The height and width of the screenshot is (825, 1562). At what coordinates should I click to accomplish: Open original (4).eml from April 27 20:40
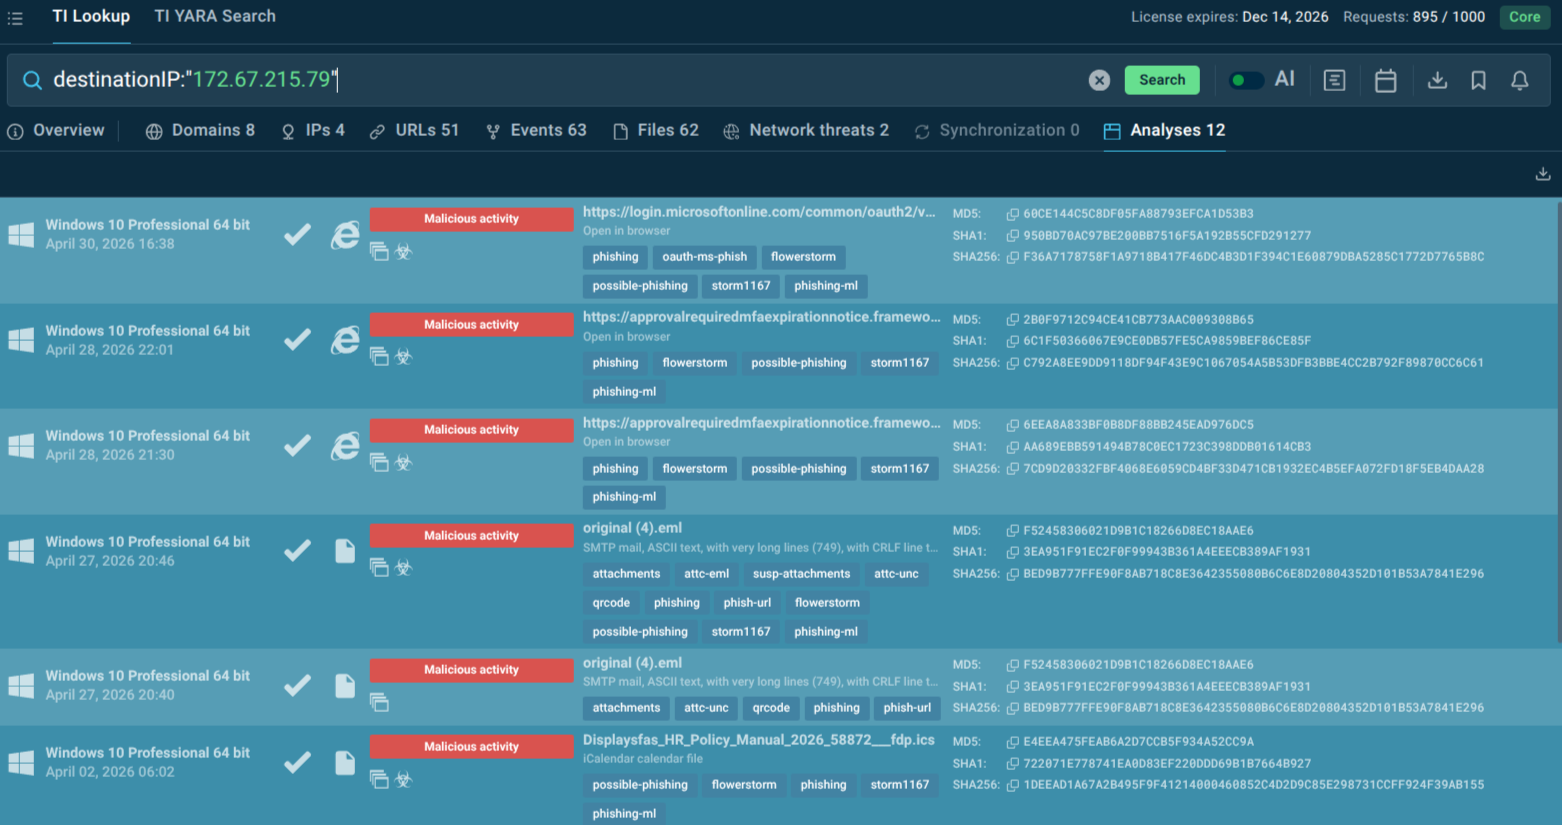tap(632, 663)
